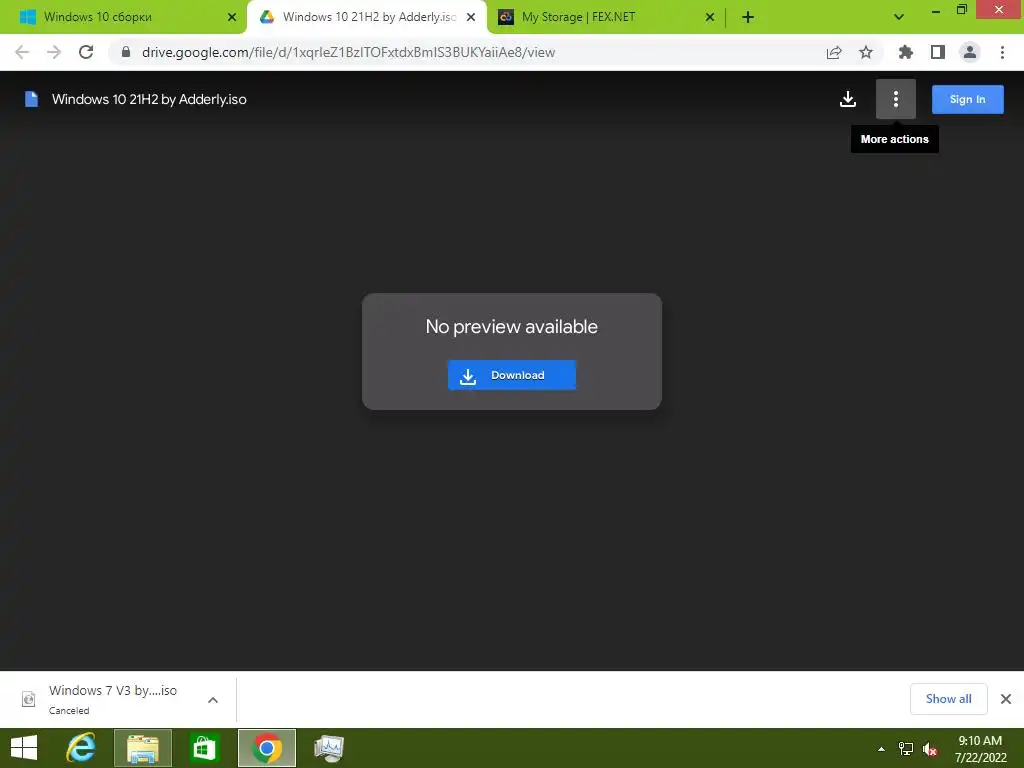The height and width of the screenshot is (768, 1024).
Task: Close the Windows 10 сборки tab
Action: point(232,17)
